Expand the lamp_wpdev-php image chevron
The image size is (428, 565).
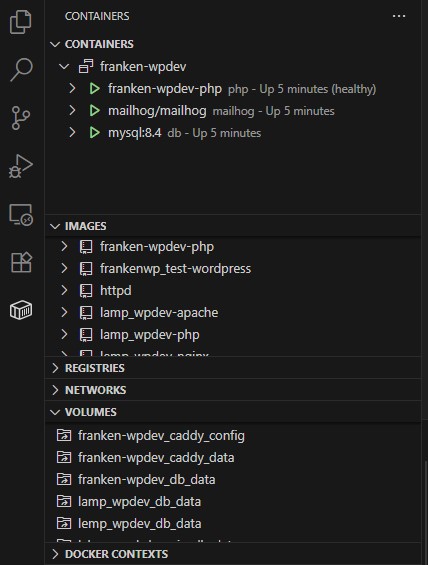(64, 335)
